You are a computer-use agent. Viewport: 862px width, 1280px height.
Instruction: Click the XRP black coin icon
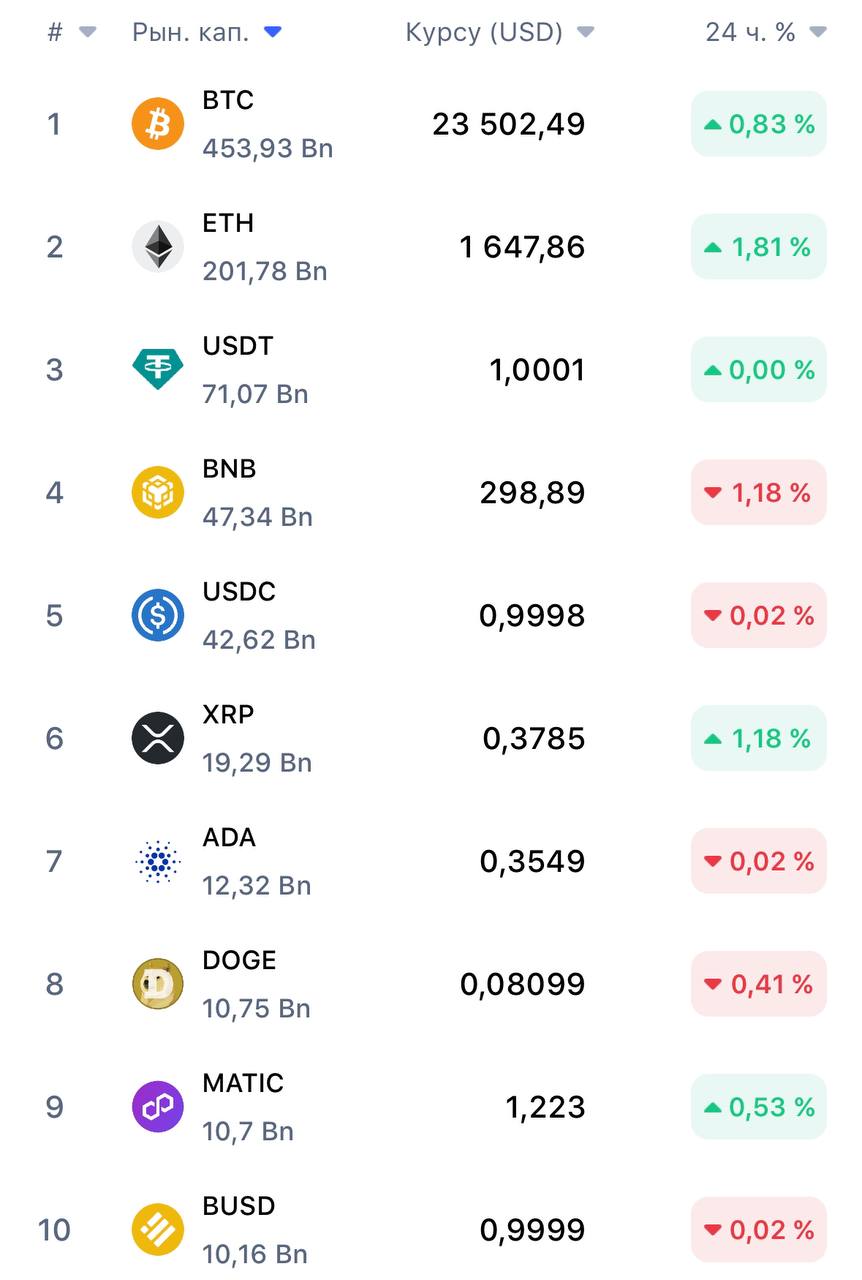pyautogui.click(x=158, y=738)
